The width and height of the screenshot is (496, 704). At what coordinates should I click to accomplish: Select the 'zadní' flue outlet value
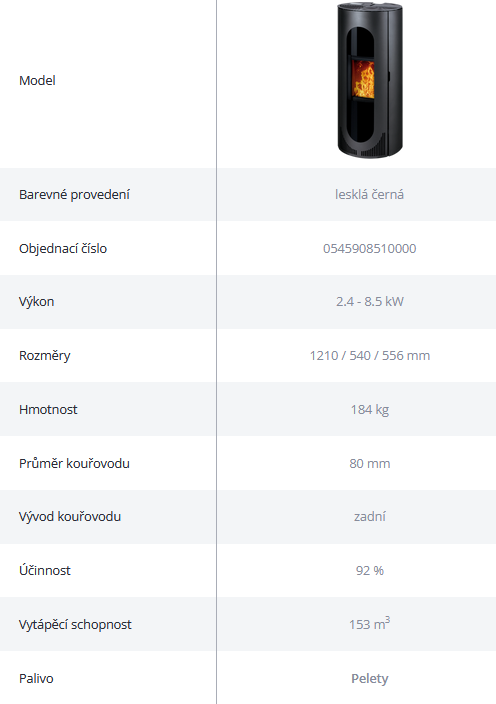369,517
